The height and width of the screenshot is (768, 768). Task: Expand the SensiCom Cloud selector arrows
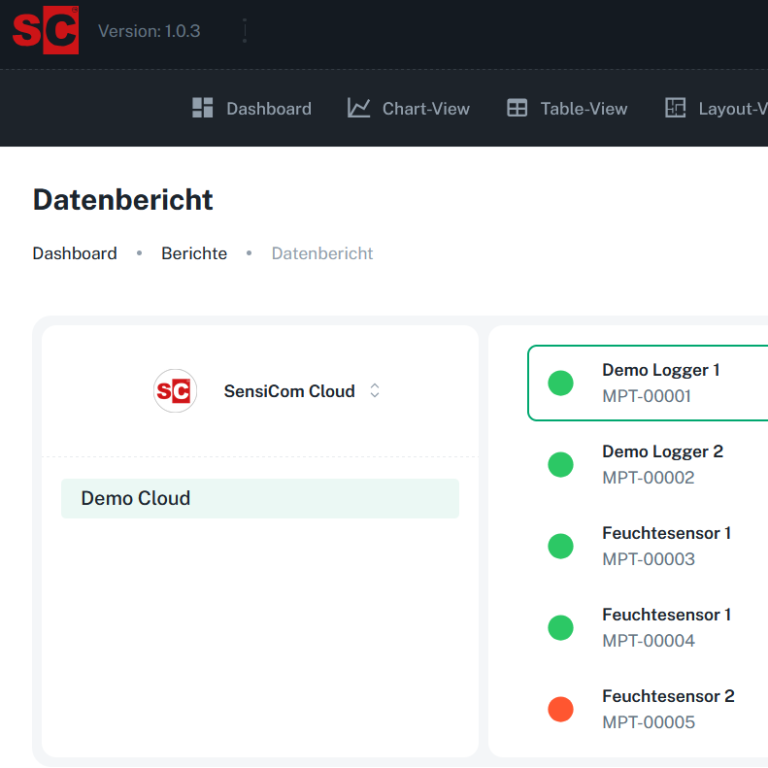tap(375, 391)
